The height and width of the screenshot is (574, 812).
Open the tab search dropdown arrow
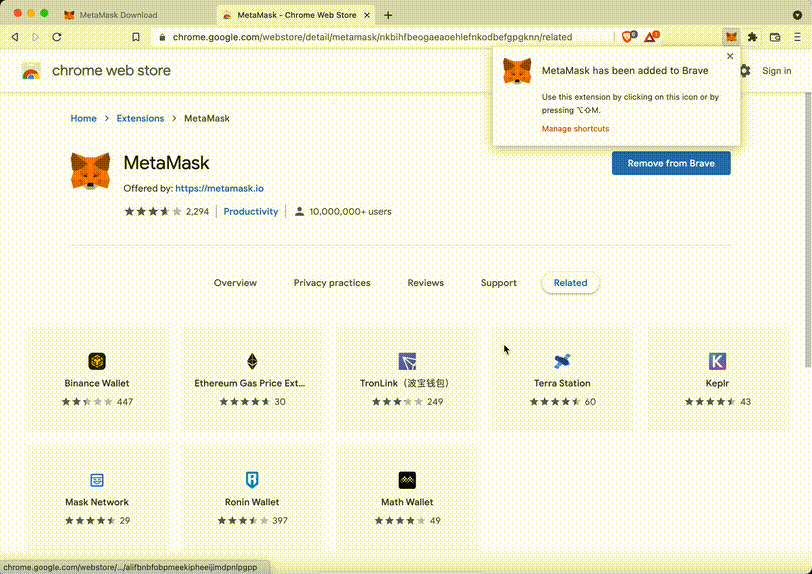pos(798,15)
